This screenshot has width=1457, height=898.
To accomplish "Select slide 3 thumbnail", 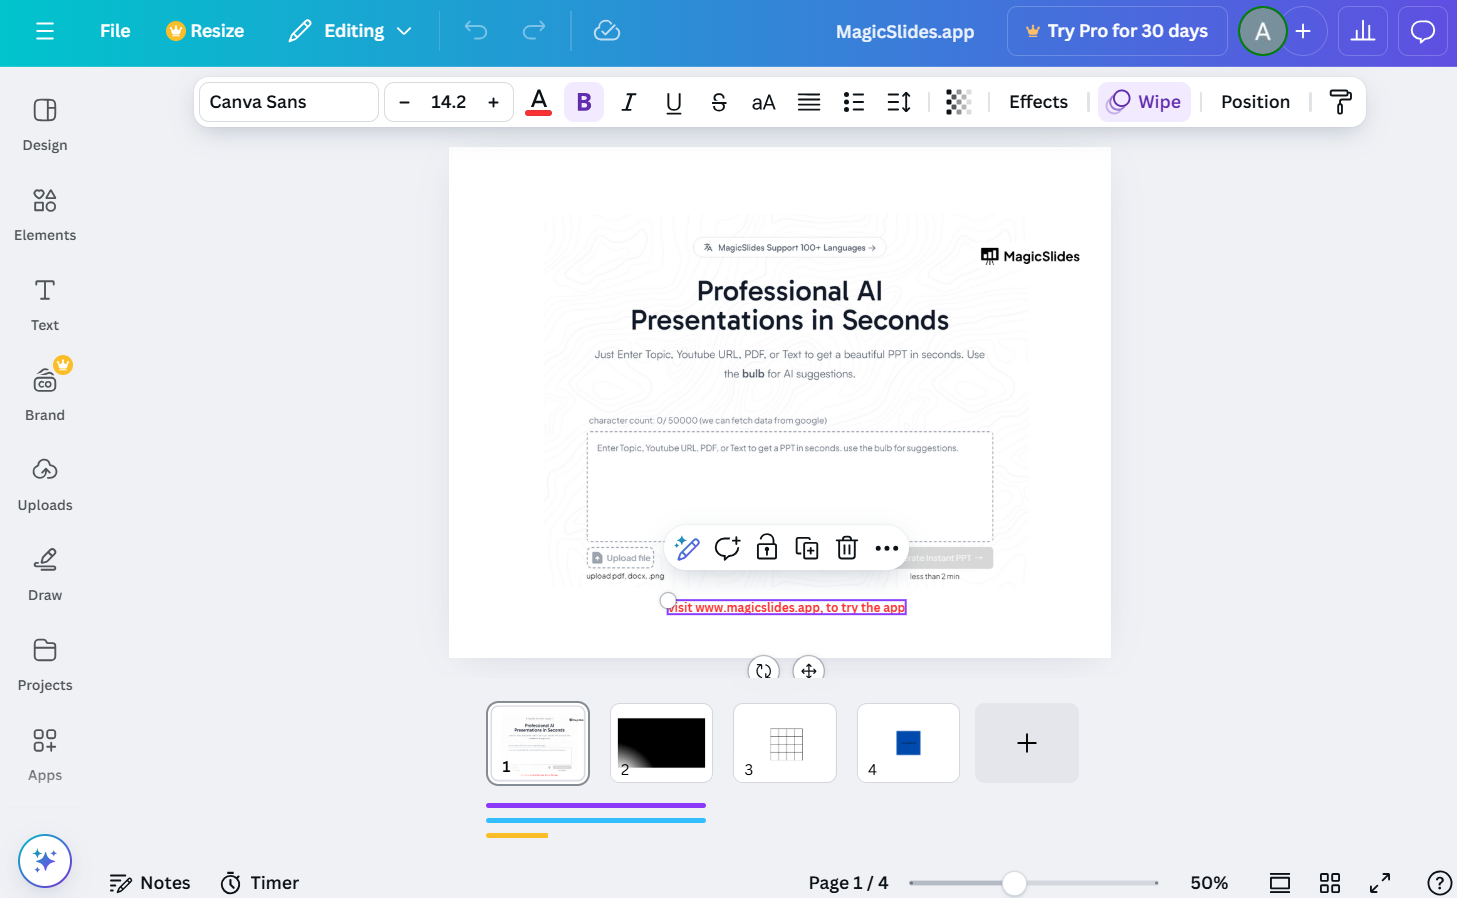I will click(x=785, y=743).
